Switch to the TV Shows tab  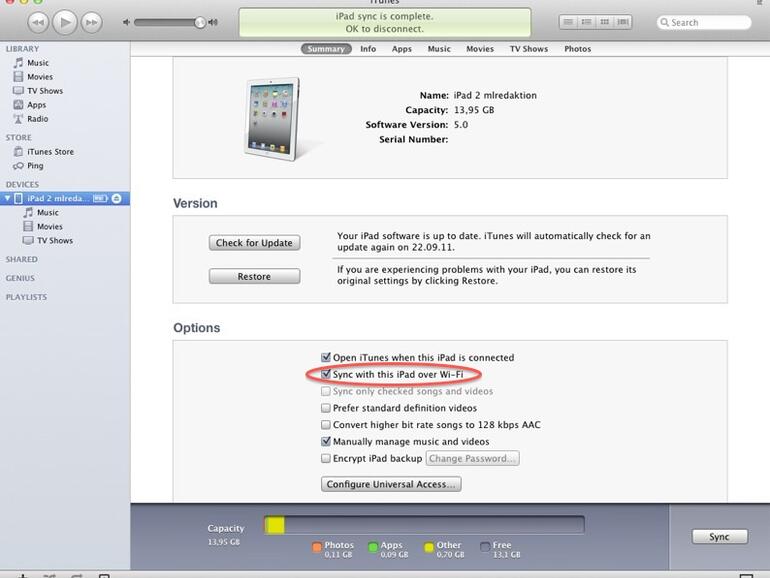point(529,49)
